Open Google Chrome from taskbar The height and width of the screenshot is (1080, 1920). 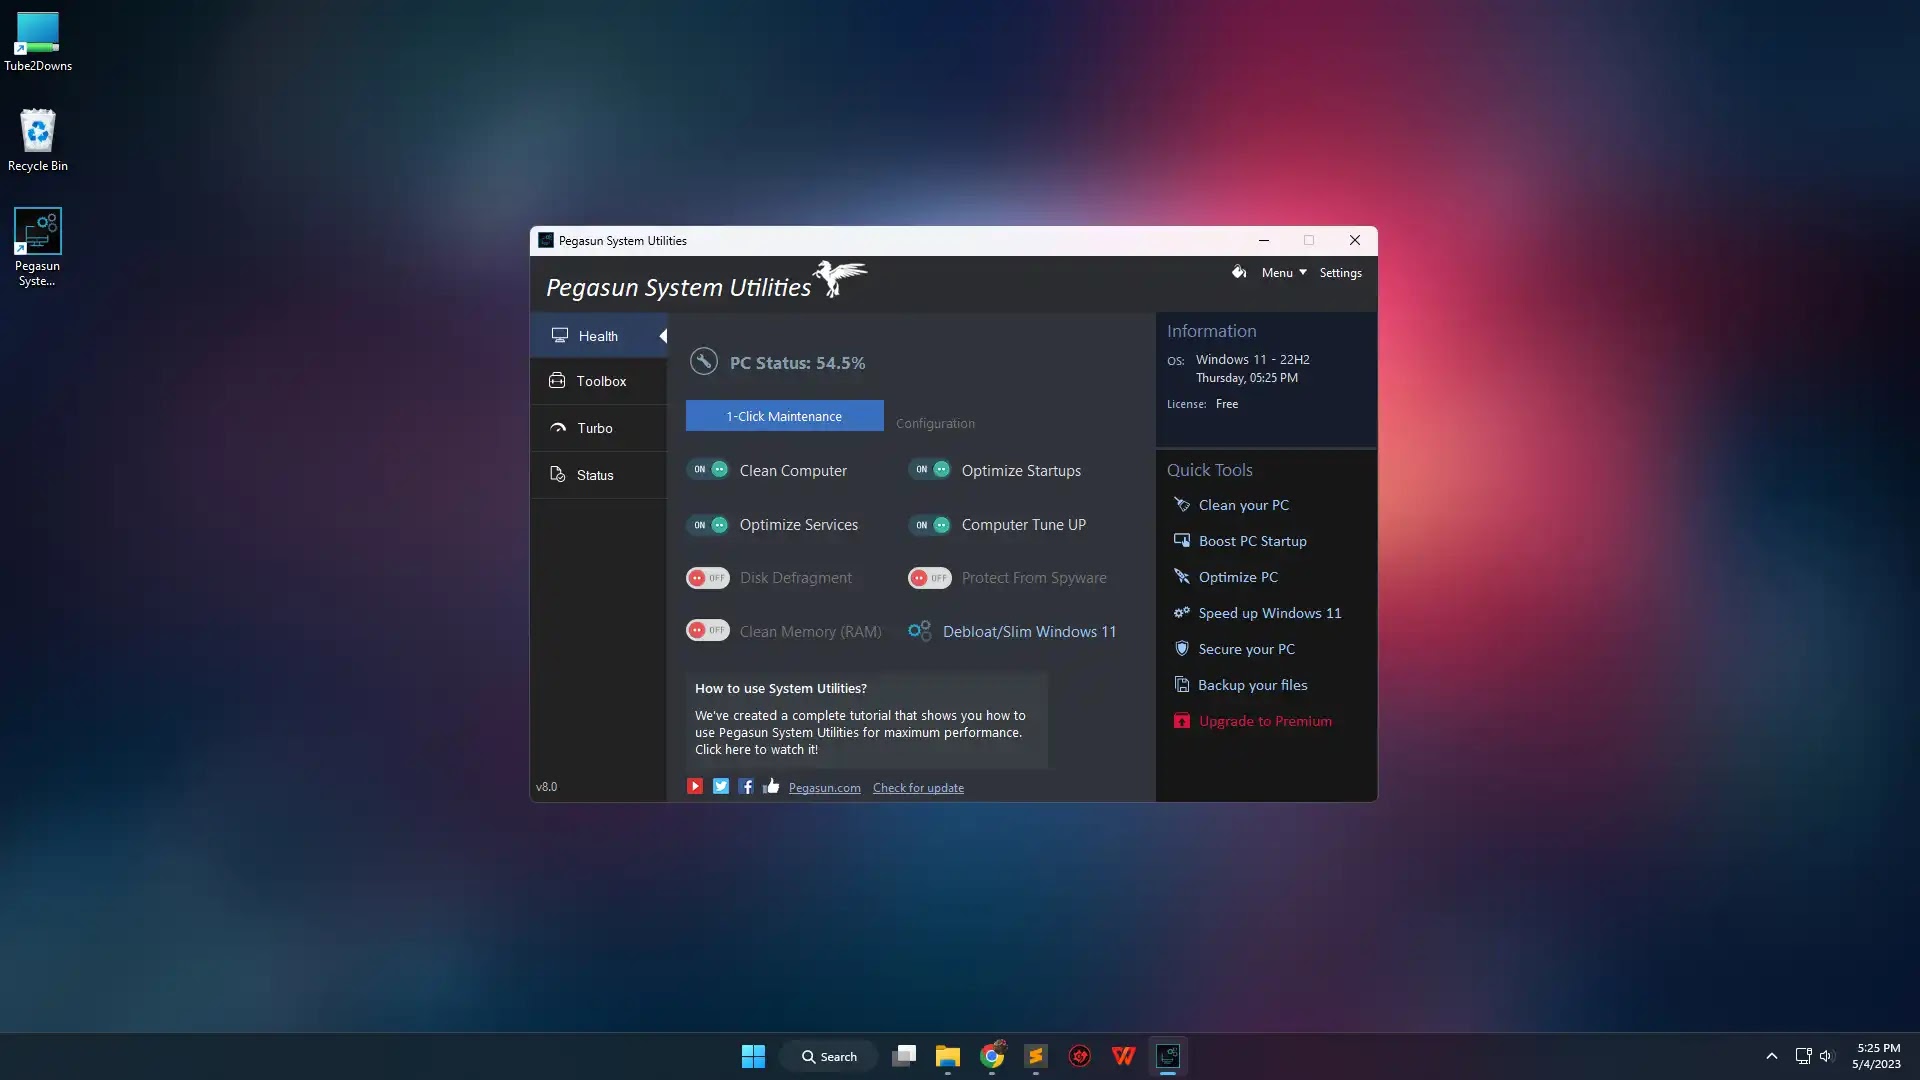(x=992, y=1056)
